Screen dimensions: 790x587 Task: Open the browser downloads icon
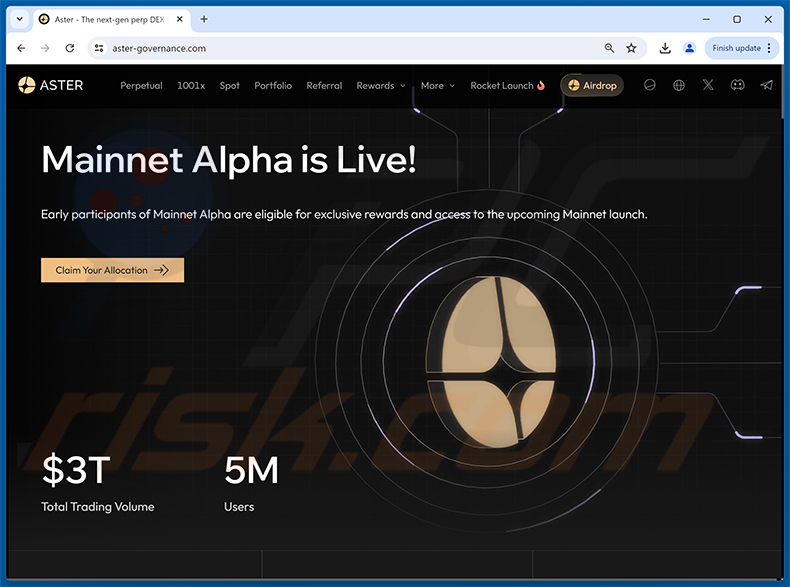click(665, 48)
